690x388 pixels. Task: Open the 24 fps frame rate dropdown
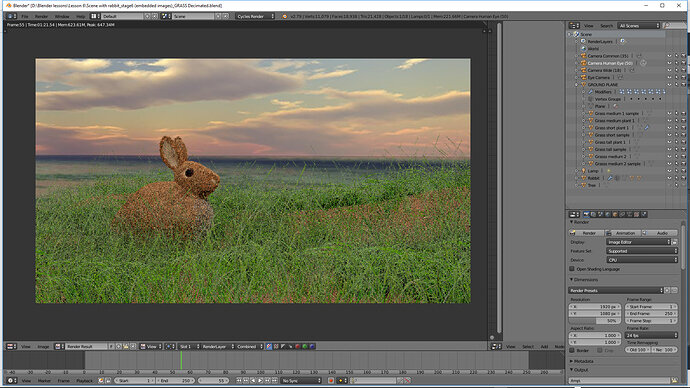651,335
